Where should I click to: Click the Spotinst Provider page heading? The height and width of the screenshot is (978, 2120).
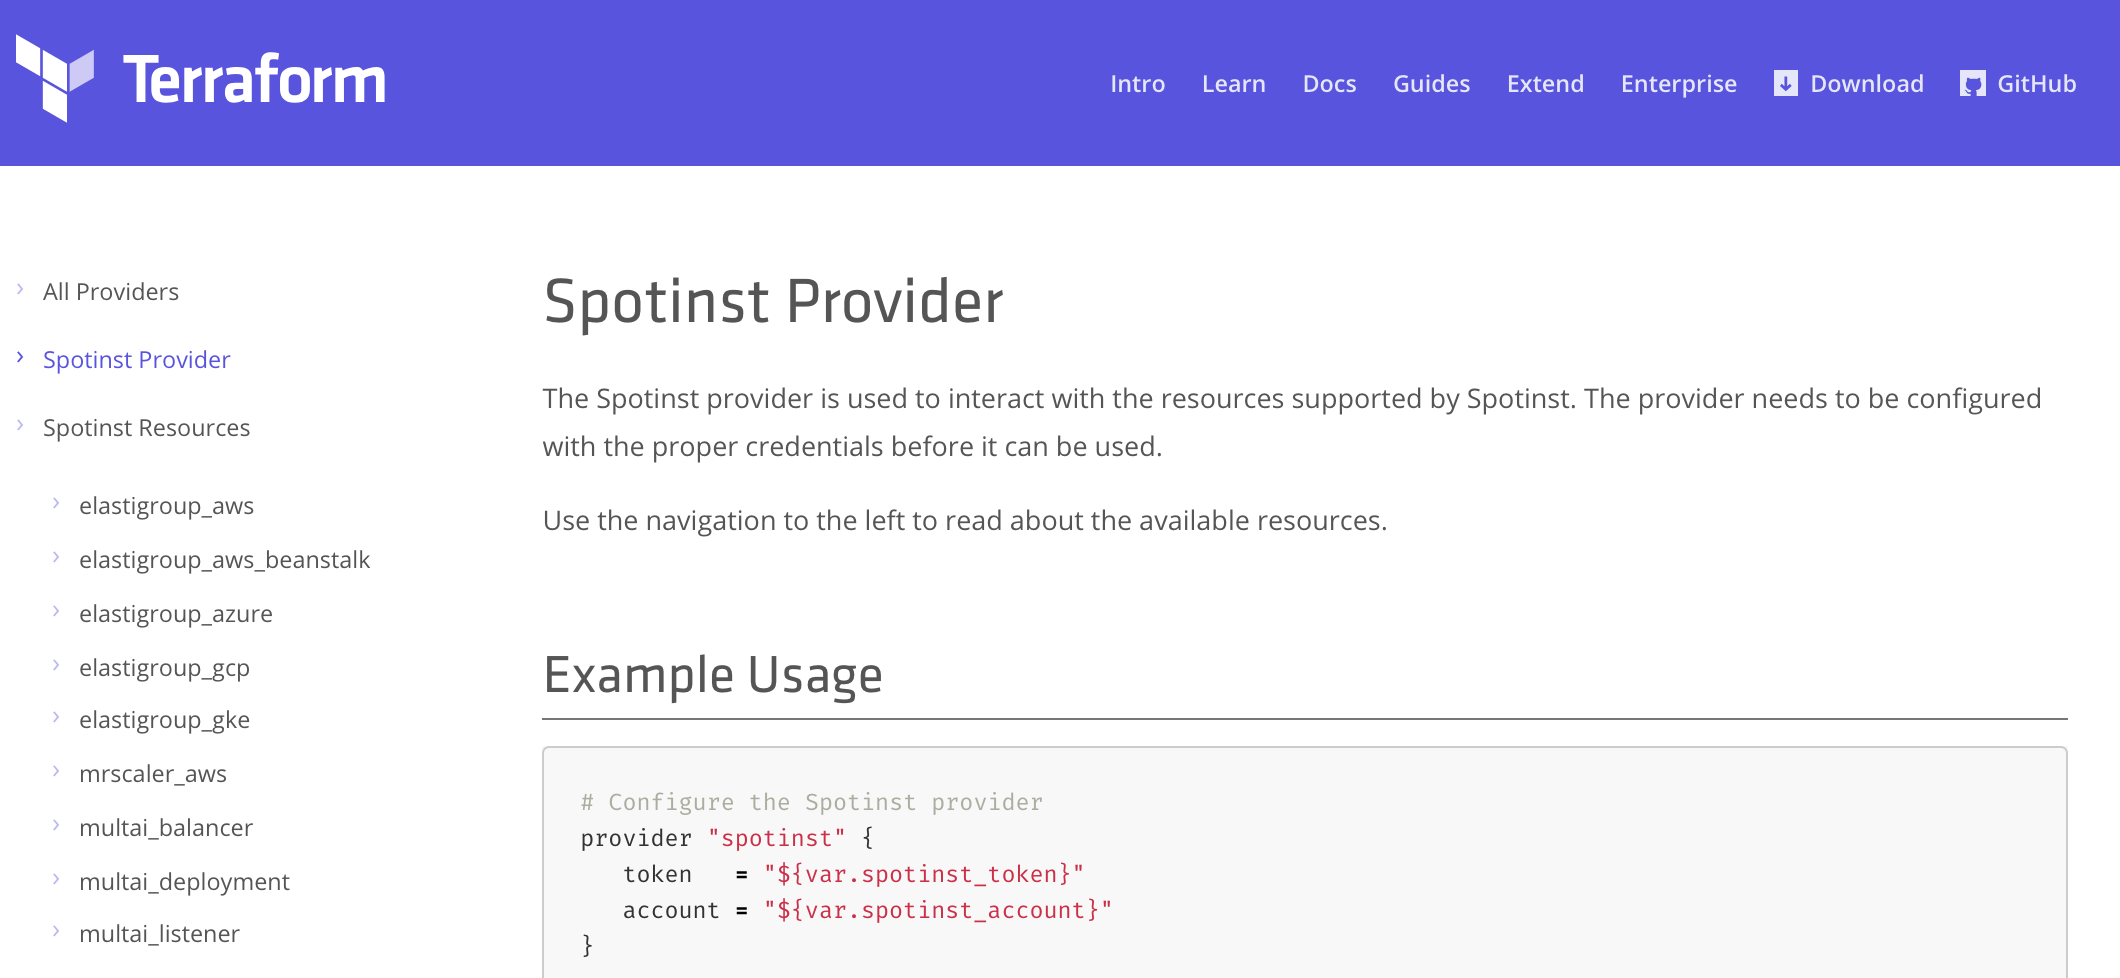[x=773, y=302]
